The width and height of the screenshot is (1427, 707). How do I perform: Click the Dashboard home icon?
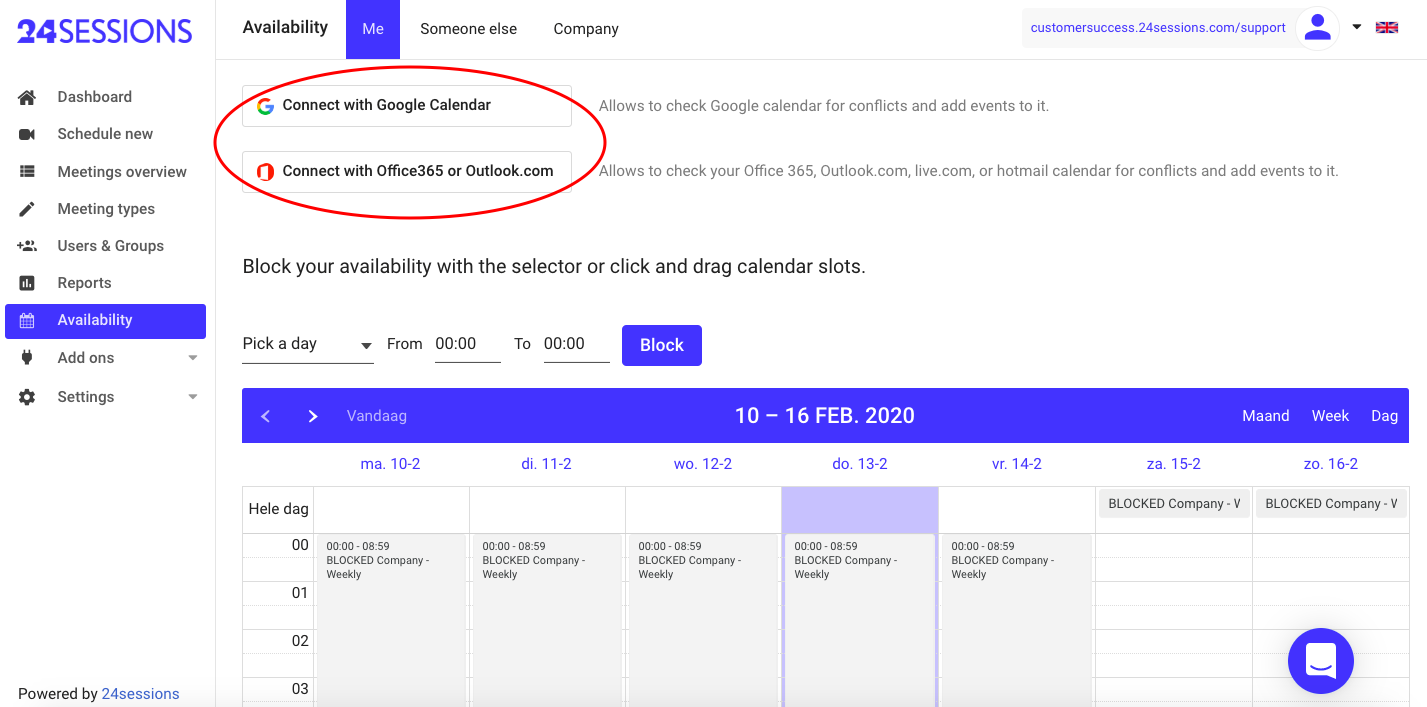tap(27, 97)
